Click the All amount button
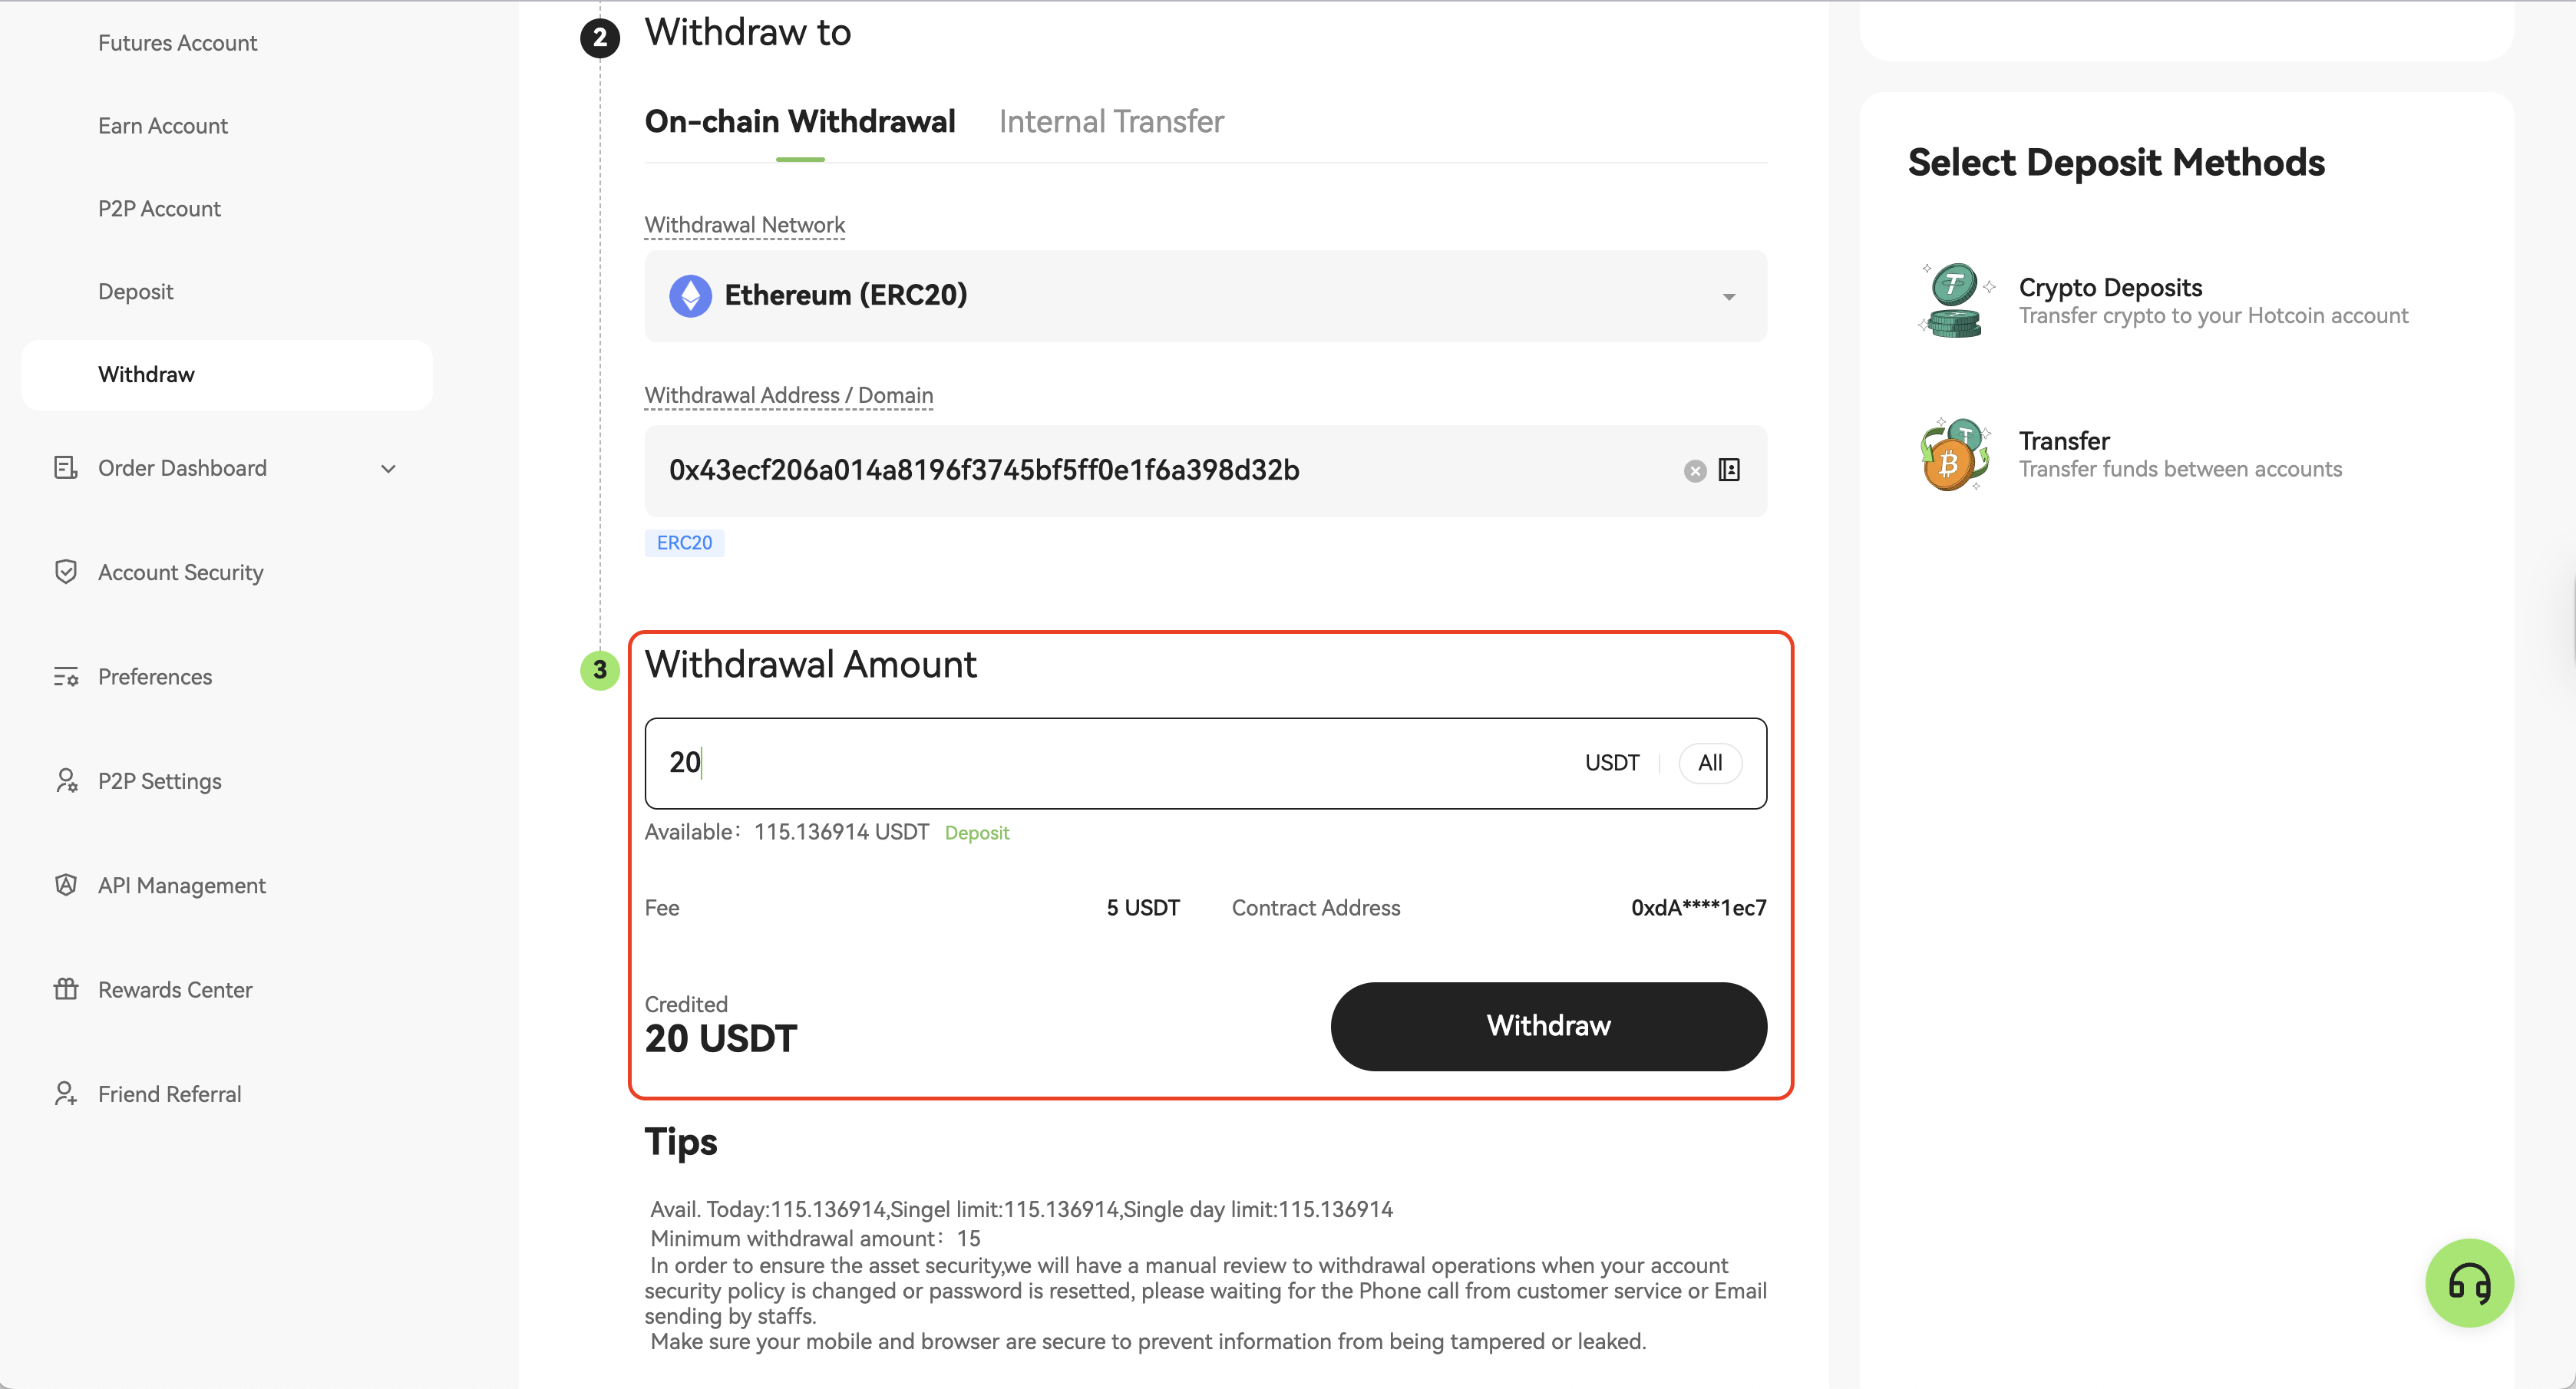The image size is (2576, 1389). [x=1709, y=763]
